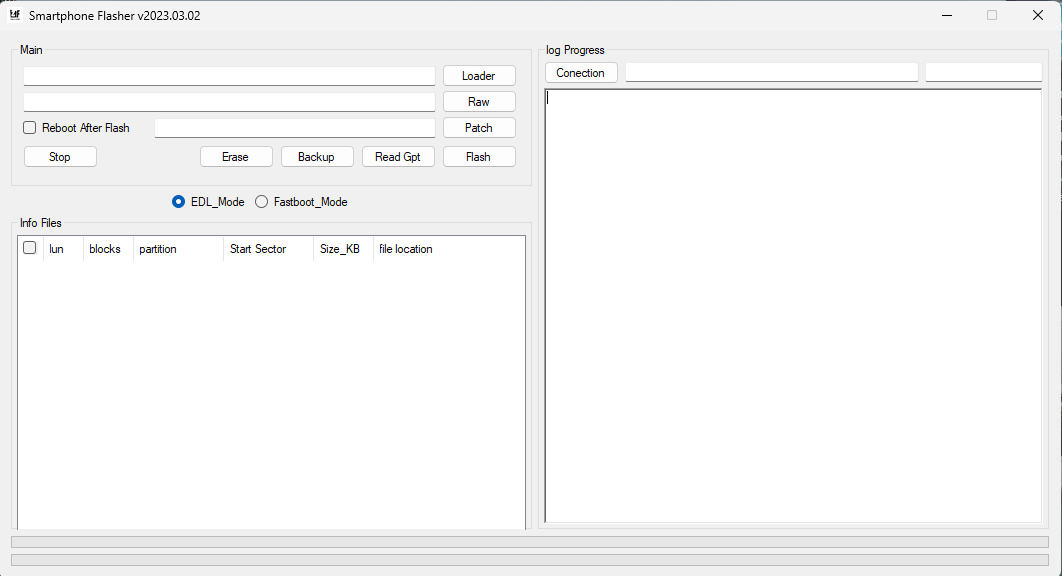Select EDL_Mode
This screenshot has width=1062, height=576.
(x=177, y=201)
